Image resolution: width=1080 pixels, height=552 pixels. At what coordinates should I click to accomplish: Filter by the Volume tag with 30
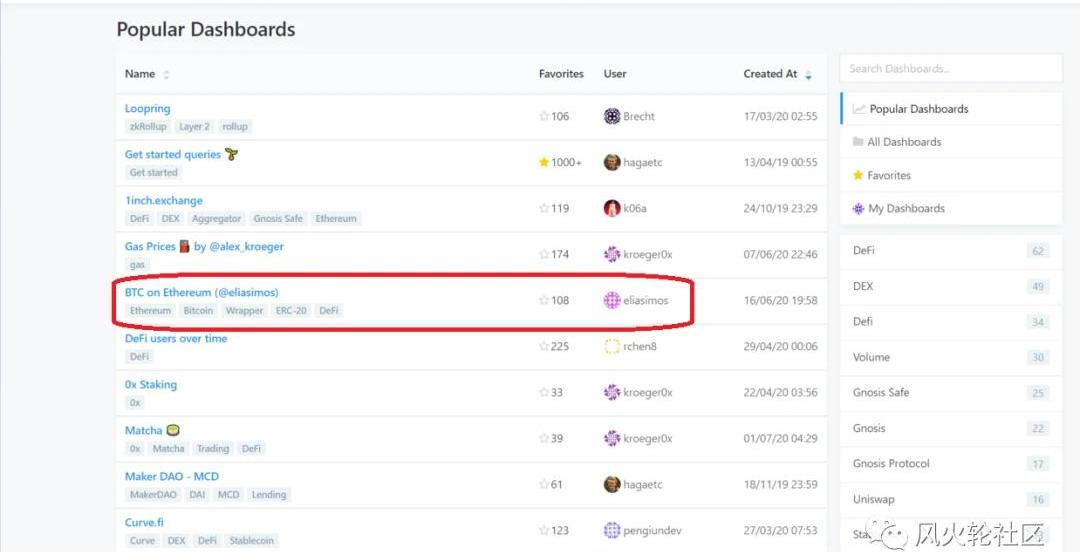pyautogui.click(x=951, y=357)
